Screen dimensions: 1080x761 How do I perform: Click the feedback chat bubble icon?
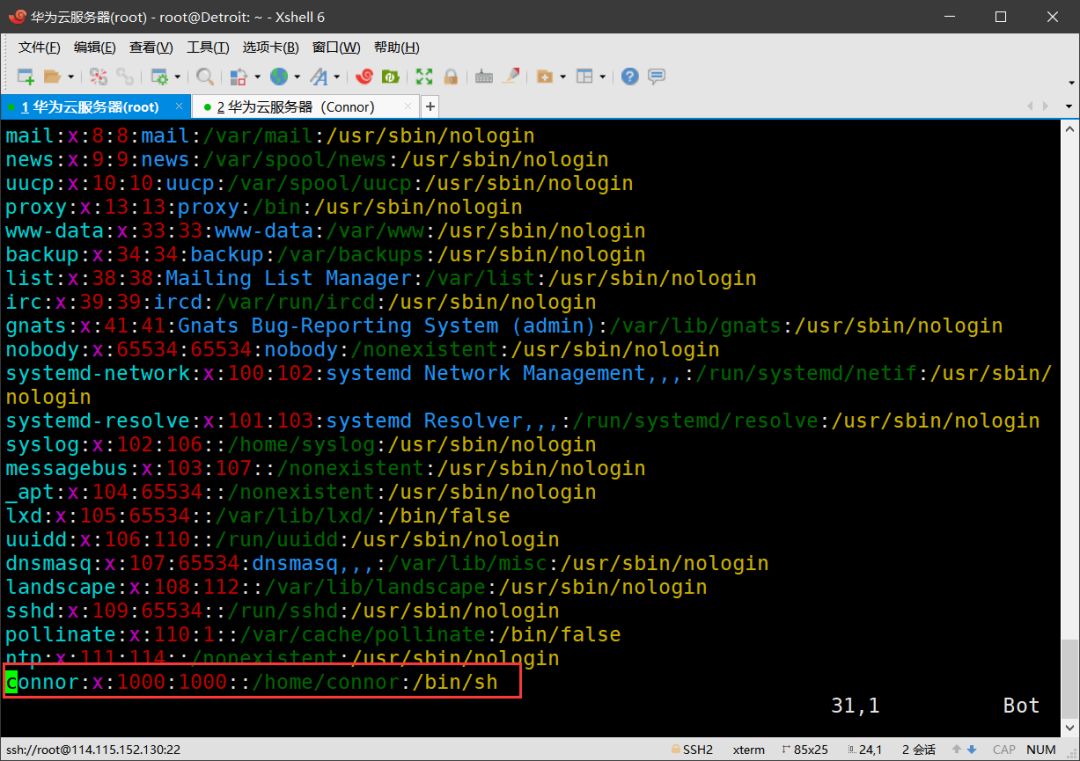point(656,76)
